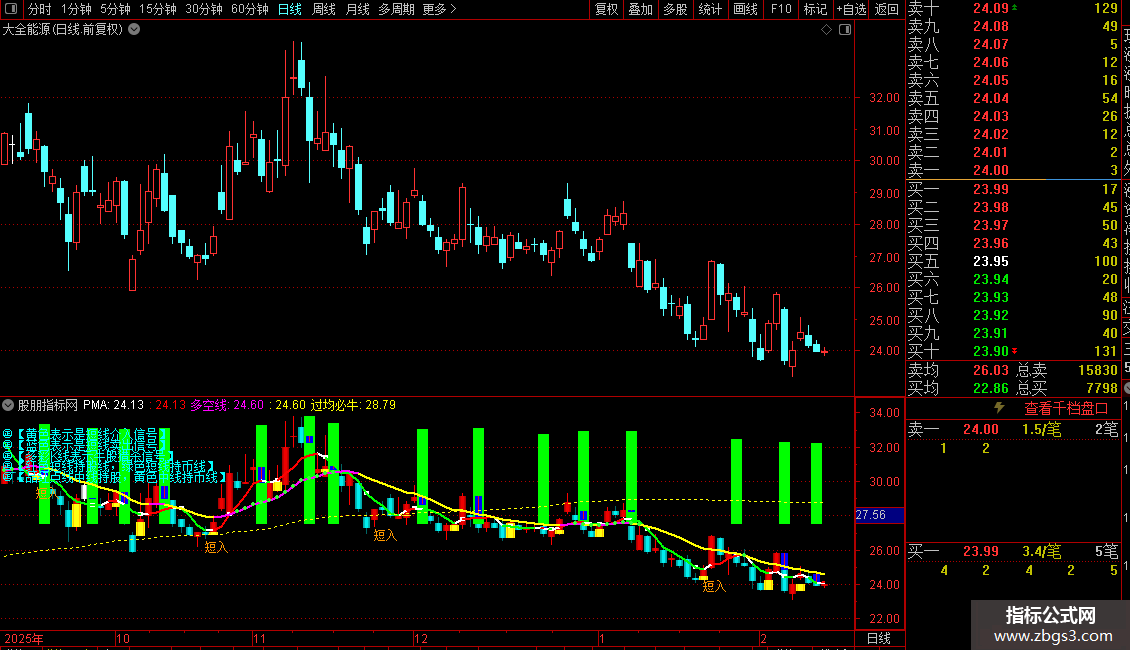Image resolution: width=1130 pixels, height=650 pixels.
Task: Click the 买一 price 23.99 in order book
Action: (990, 190)
